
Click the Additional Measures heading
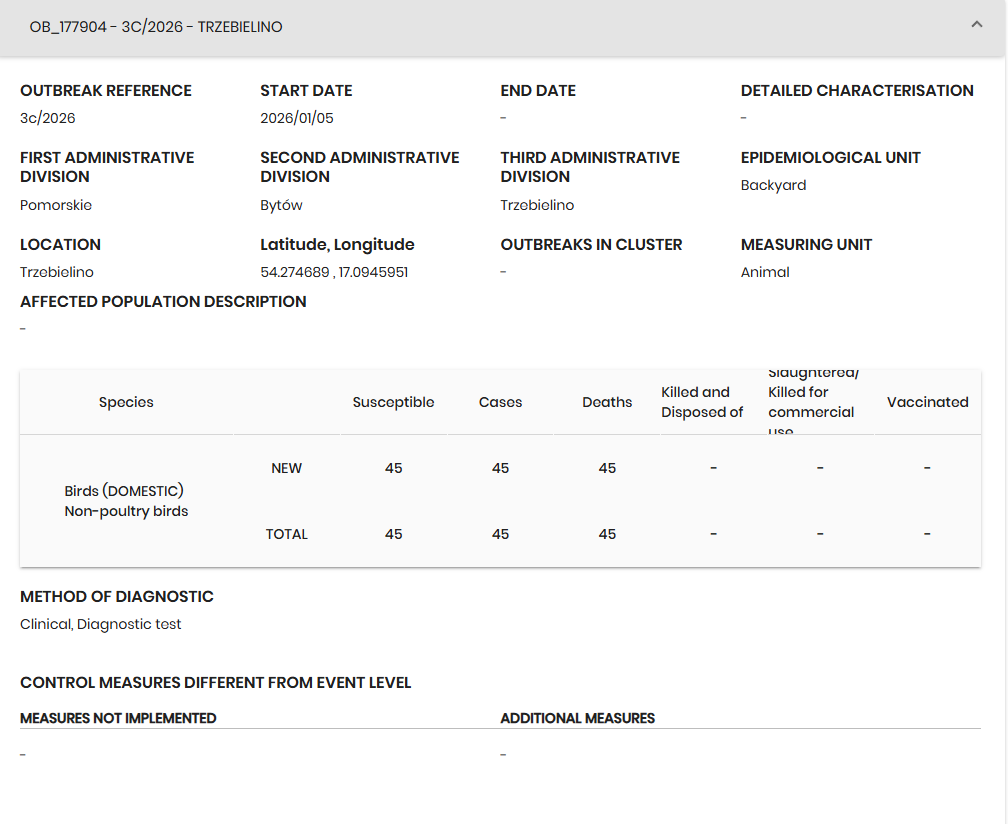[577, 718]
